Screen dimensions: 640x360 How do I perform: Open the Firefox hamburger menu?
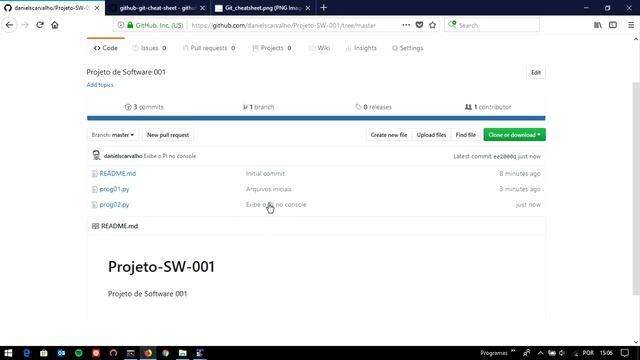[x=631, y=25]
